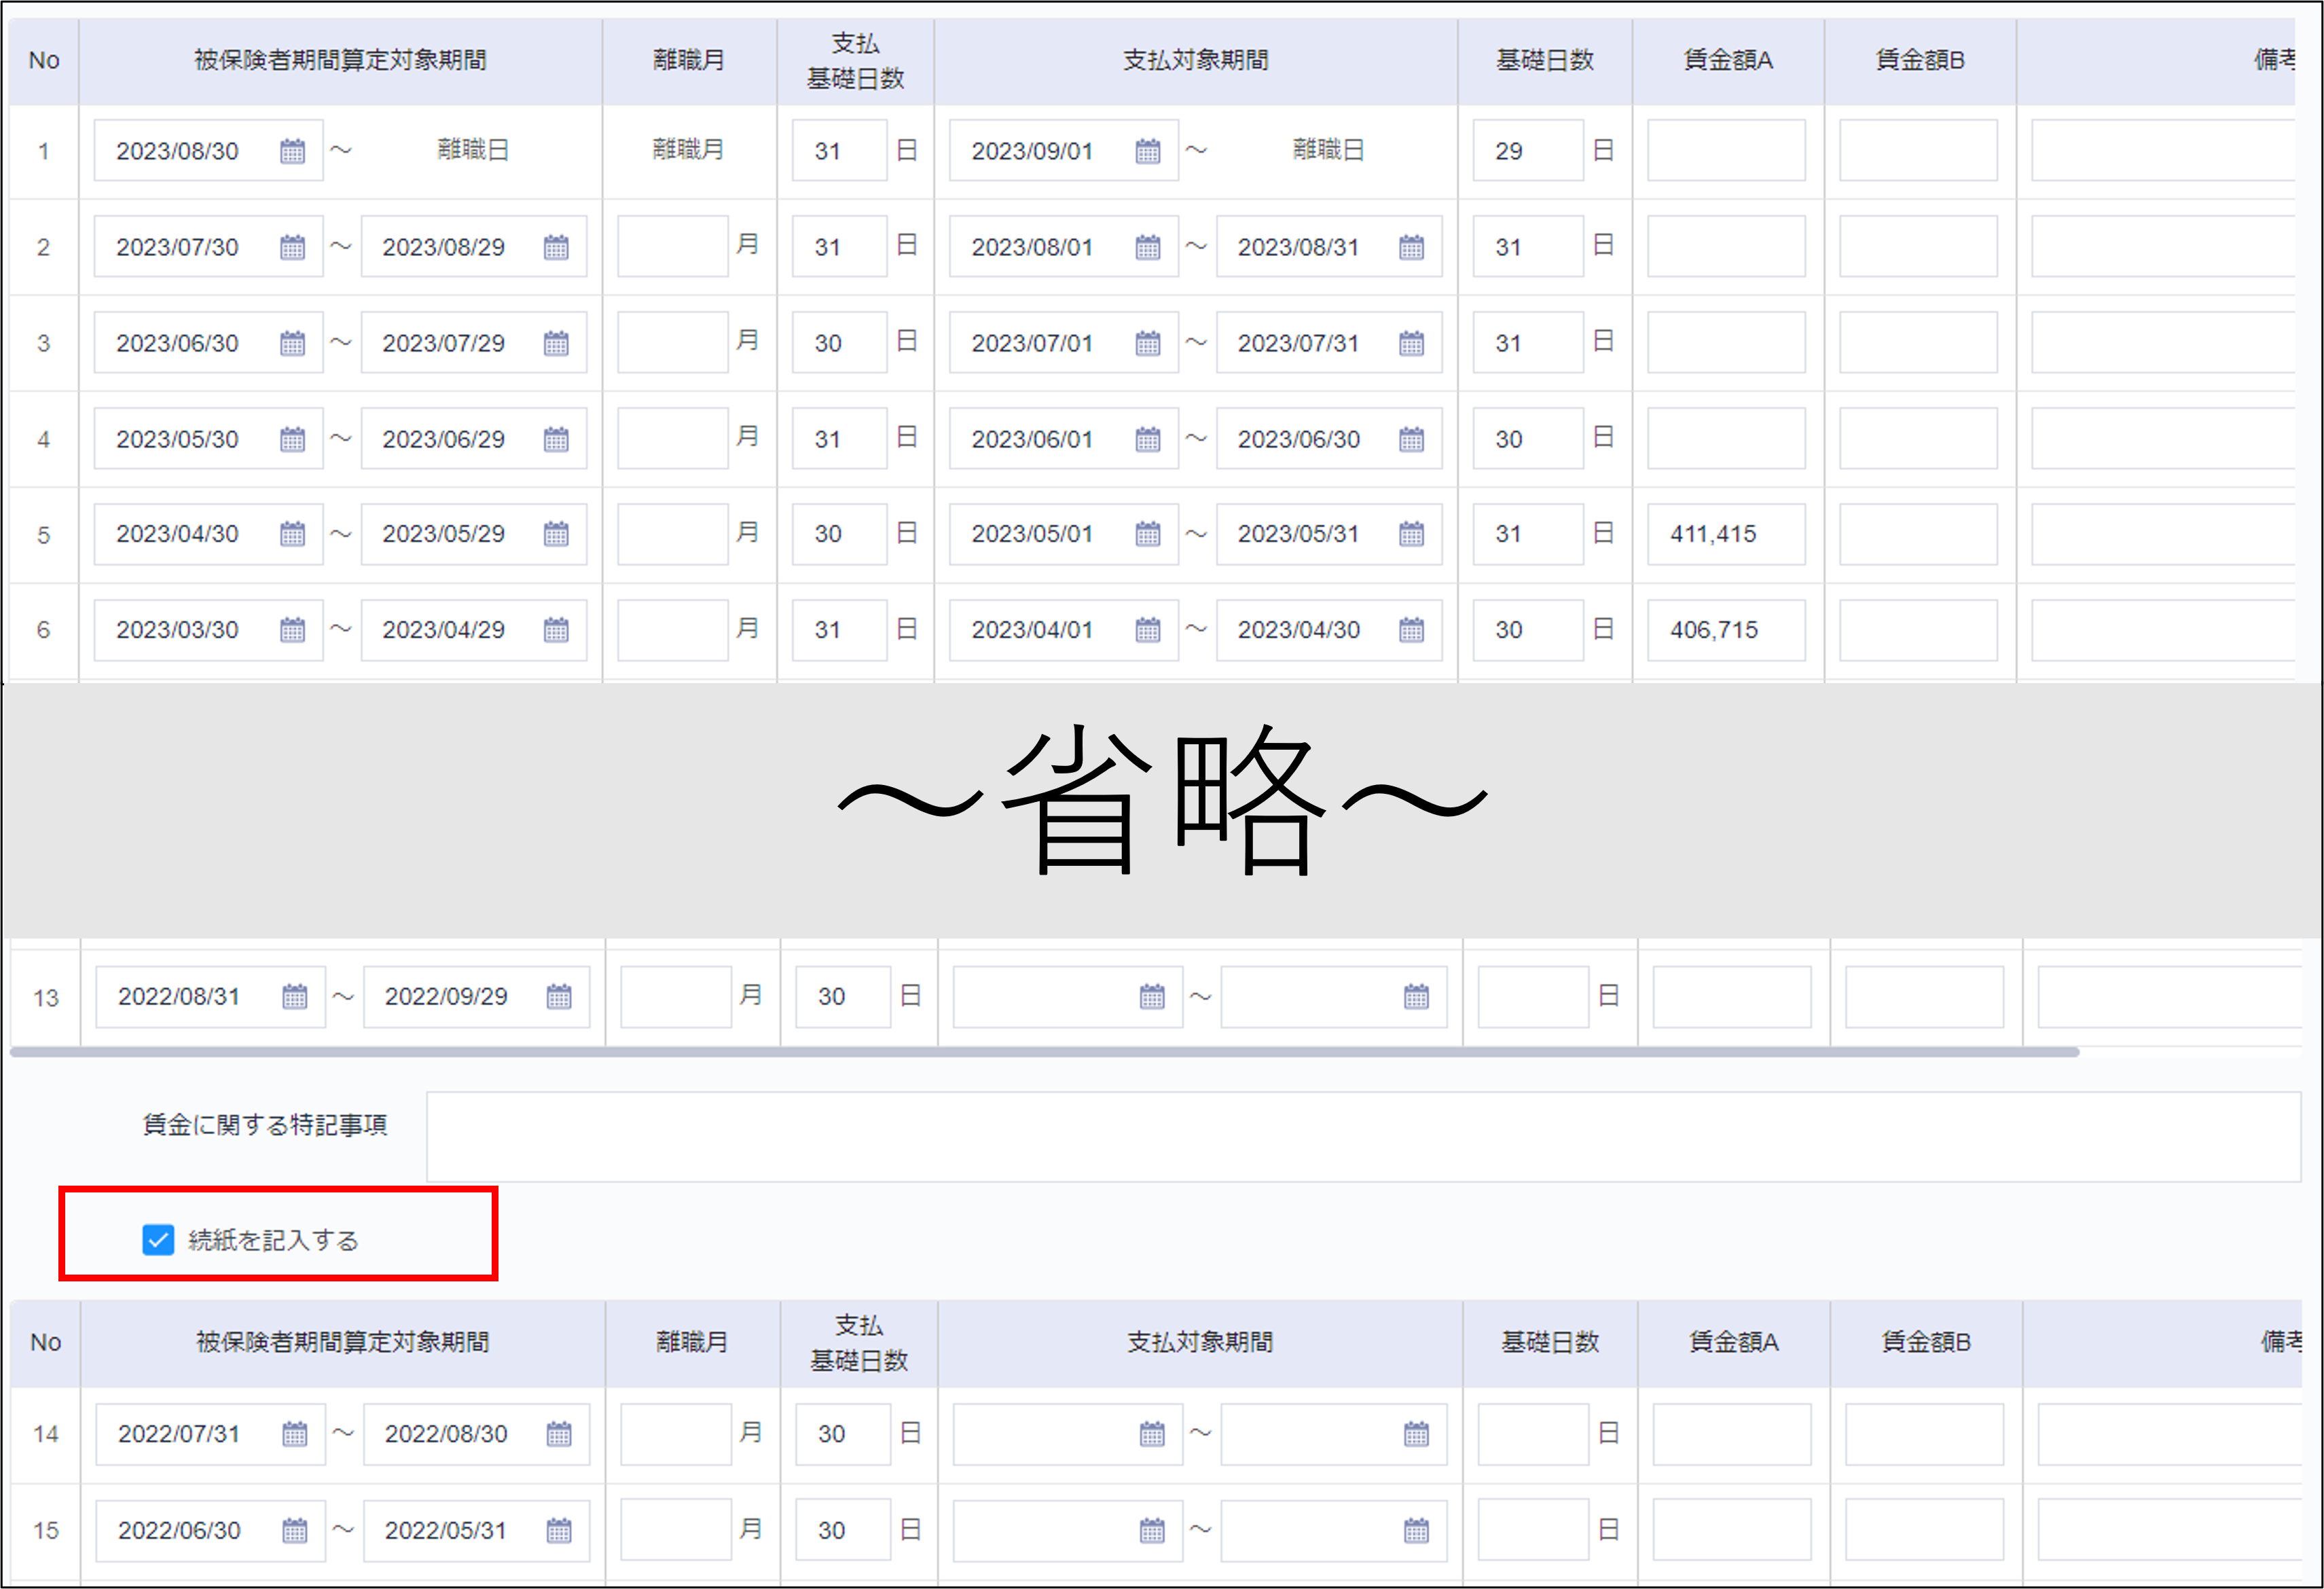
Task: Open the calendar for row 2 end date 2023/08/29
Action: [x=557, y=247]
